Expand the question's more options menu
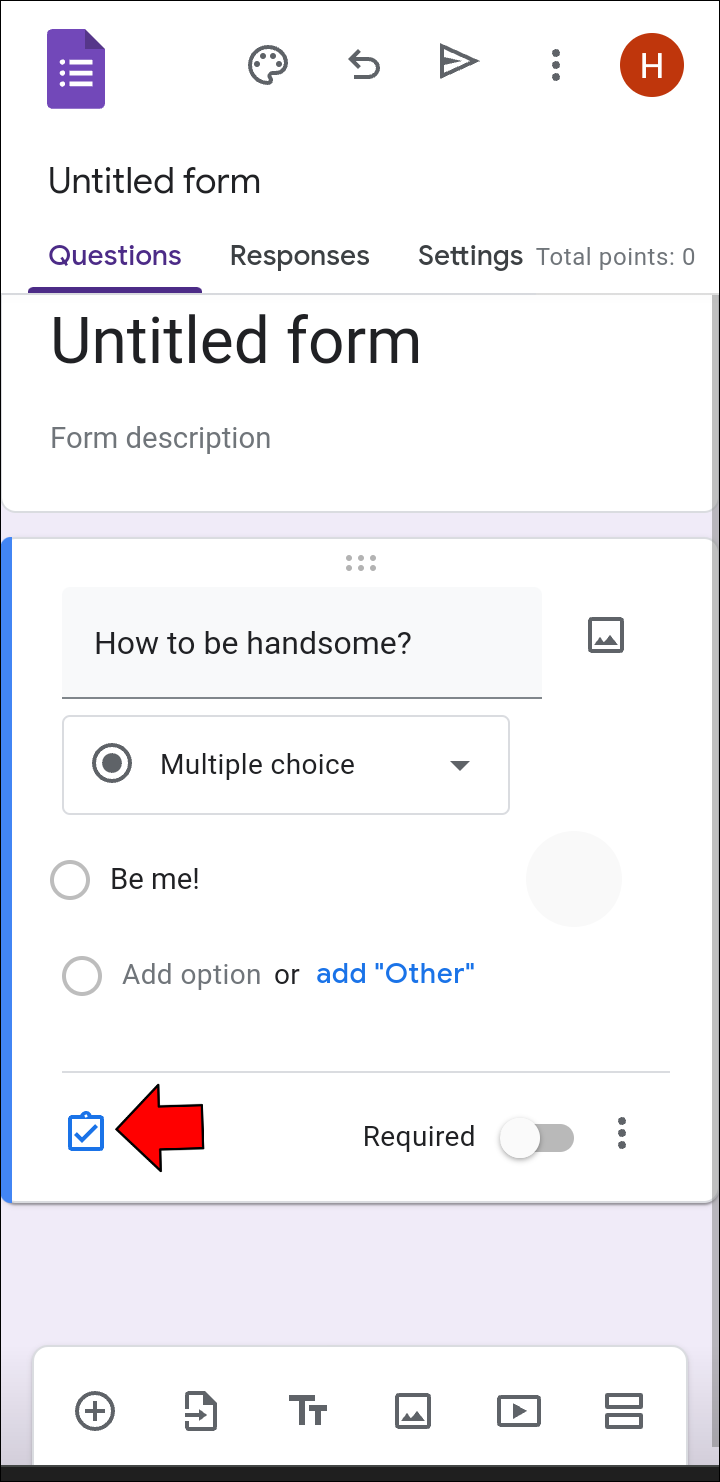This screenshot has width=720, height=1482. (x=622, y=1133)
